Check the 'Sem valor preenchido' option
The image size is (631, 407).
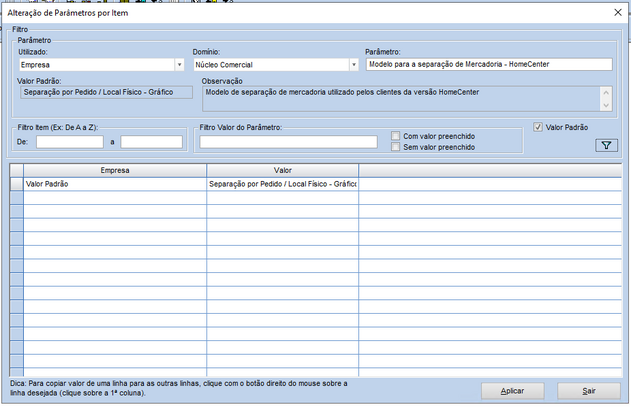point(397,147)
